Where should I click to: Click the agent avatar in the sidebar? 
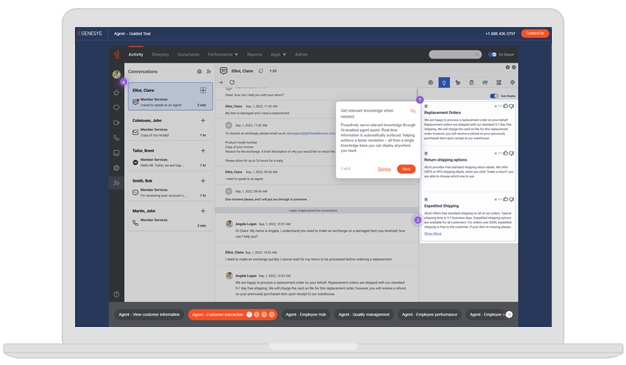pyautogui.click(x=116, y=74)
